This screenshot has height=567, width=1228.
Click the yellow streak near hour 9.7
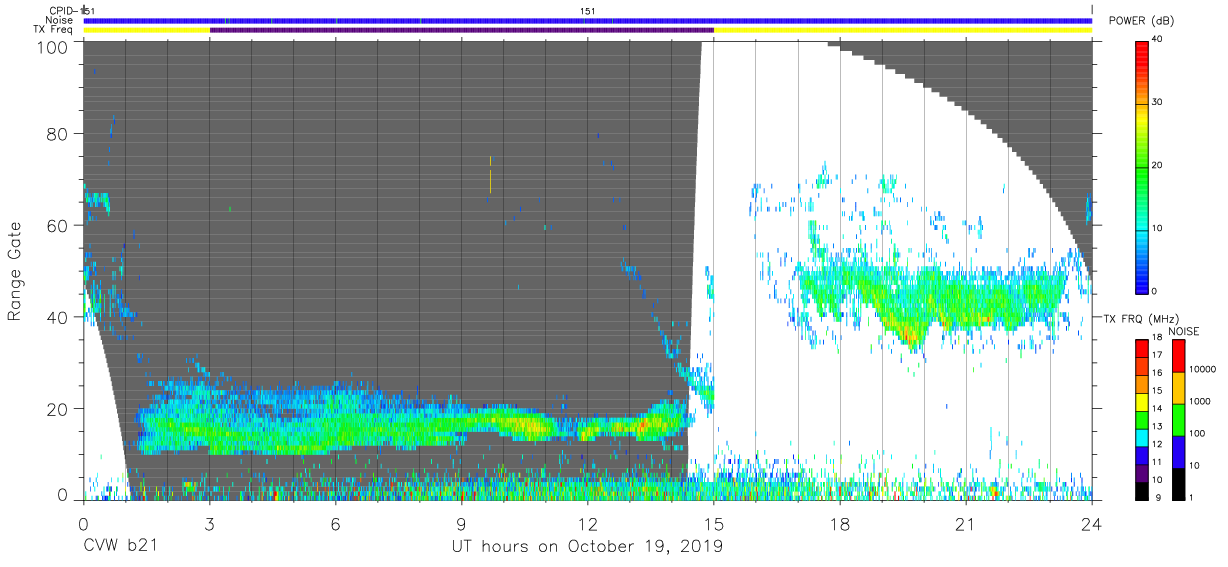tap(491, 175)
